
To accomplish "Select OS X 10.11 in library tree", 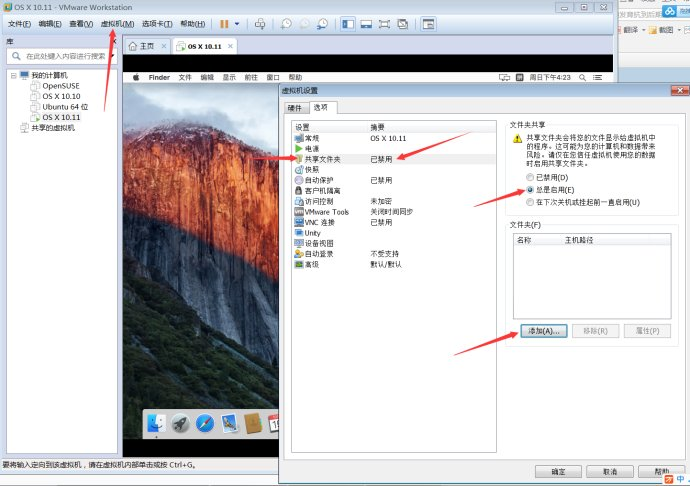I will click(61, 117).
